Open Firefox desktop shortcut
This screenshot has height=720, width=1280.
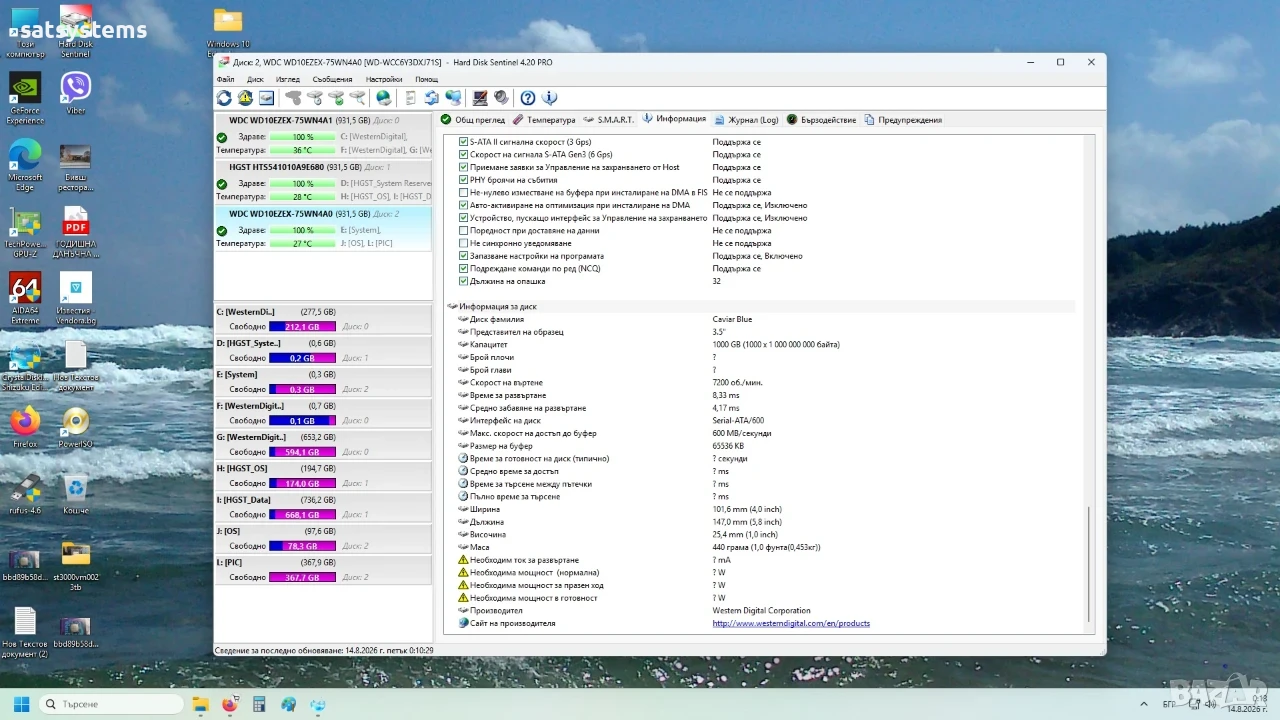coord(25,428)
